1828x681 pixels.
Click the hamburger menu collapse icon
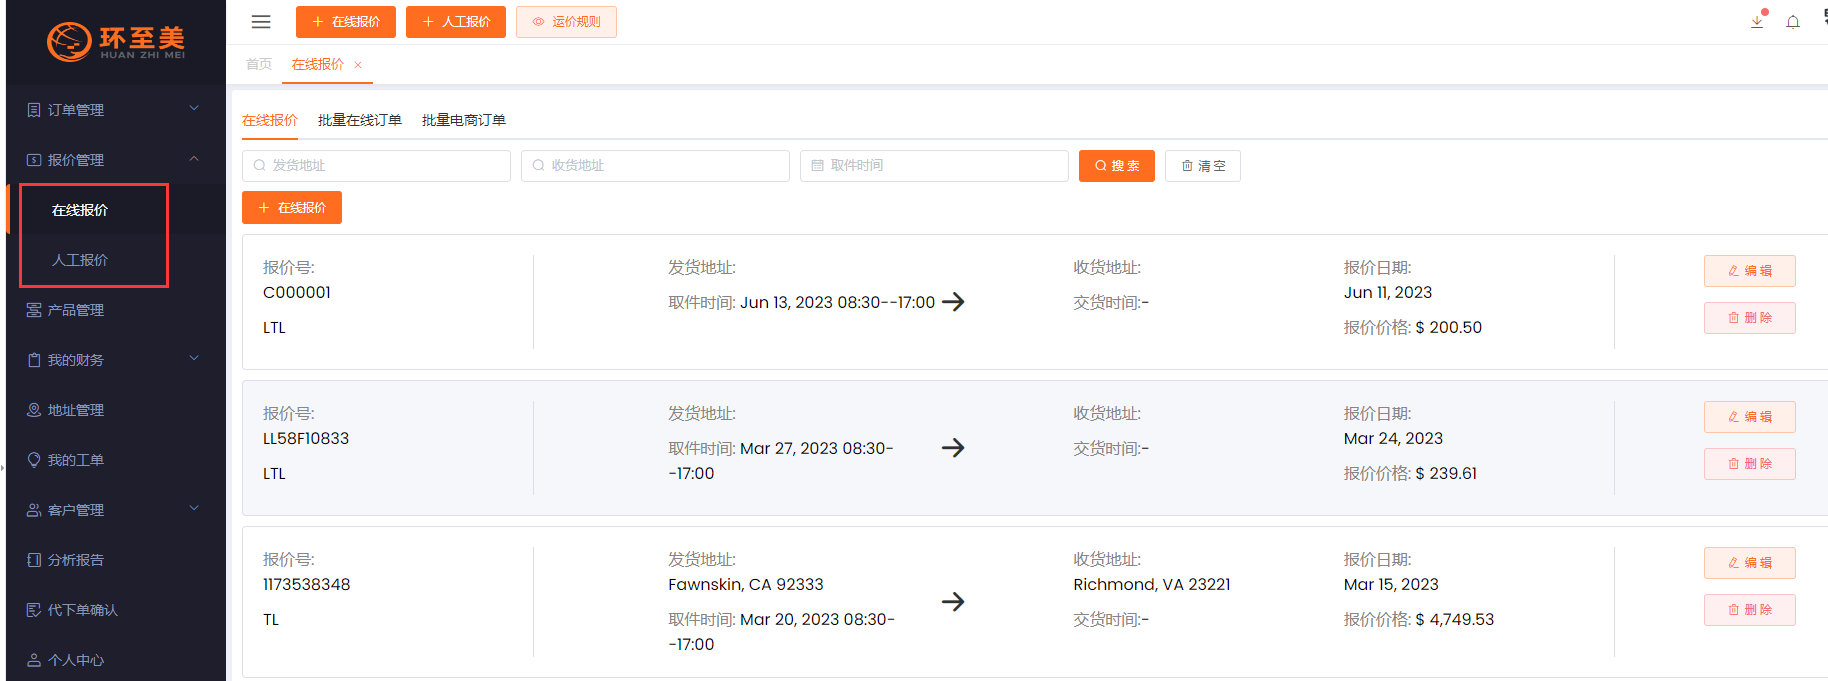click(261, 22)
